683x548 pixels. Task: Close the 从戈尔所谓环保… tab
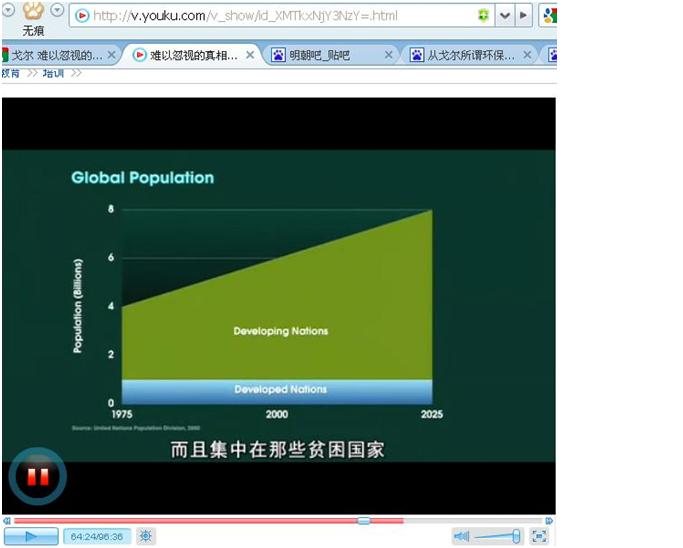pyautogui.click(x=527, y=55)
